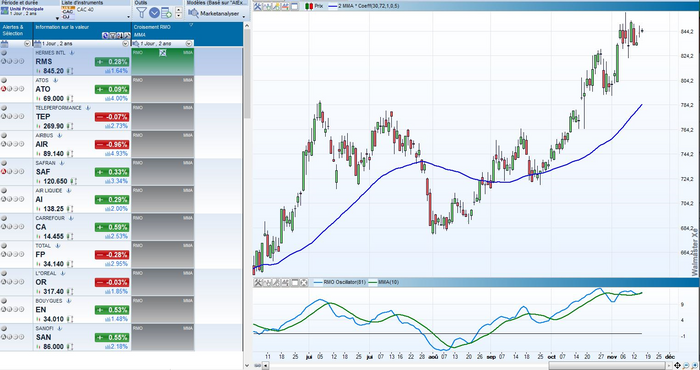The image size is (700, 370).
Task: Click the anchor icon next to TELEPERFORMANCE
Action: (x=88, y=108)
